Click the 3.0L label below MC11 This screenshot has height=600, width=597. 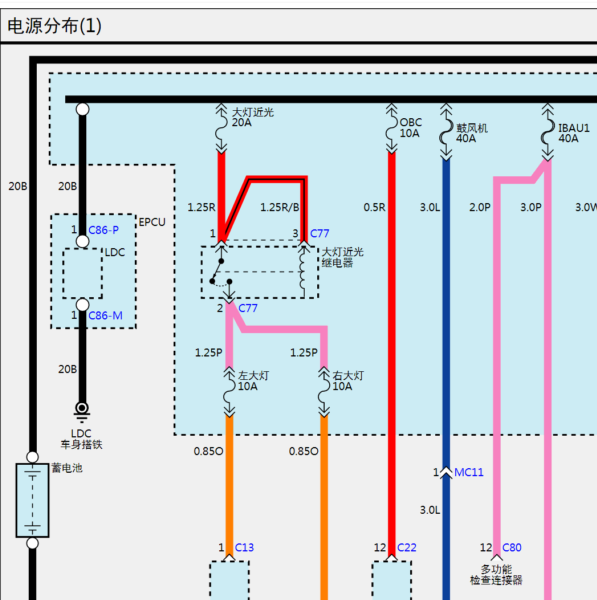point(430,510)
